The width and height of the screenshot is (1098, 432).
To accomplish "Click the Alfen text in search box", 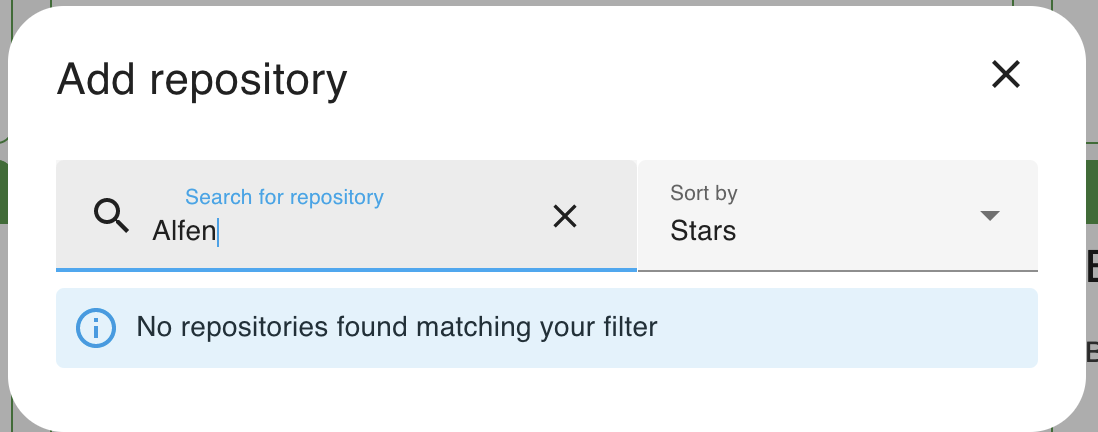I will point(184,230).
